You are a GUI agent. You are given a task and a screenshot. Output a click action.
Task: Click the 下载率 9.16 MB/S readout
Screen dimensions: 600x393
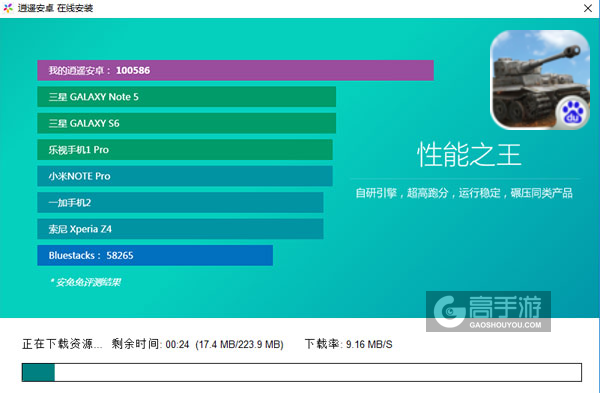[349, 344]
